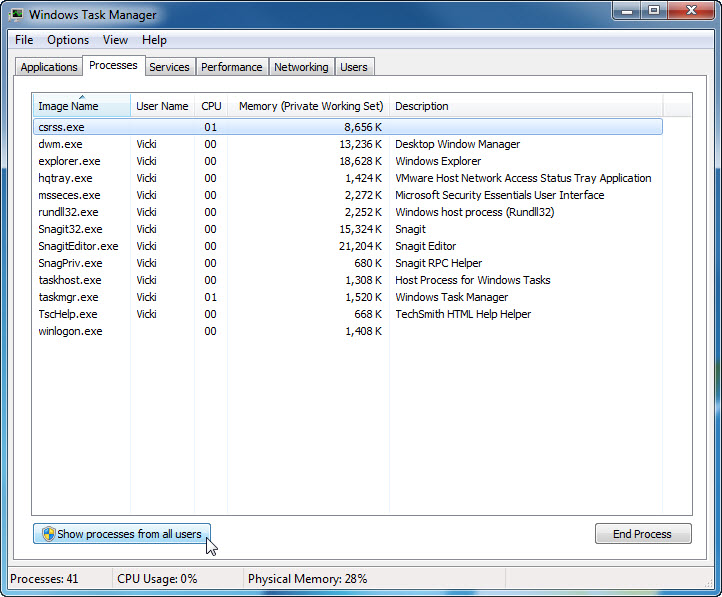Select the Processes tab

pyautogui.click(x=113, y=65)
